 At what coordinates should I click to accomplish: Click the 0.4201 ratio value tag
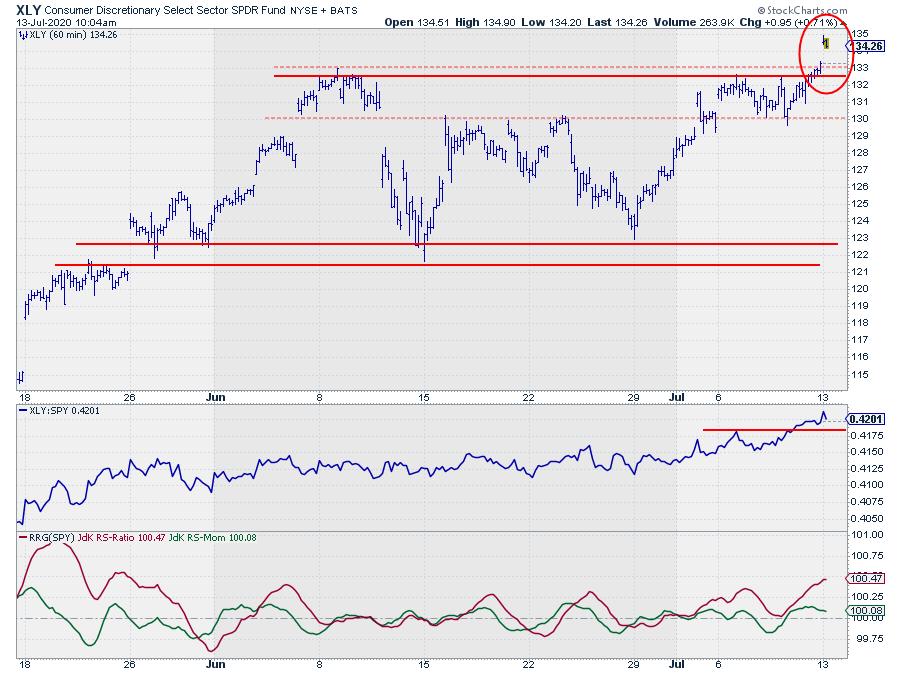coord(866,418)
